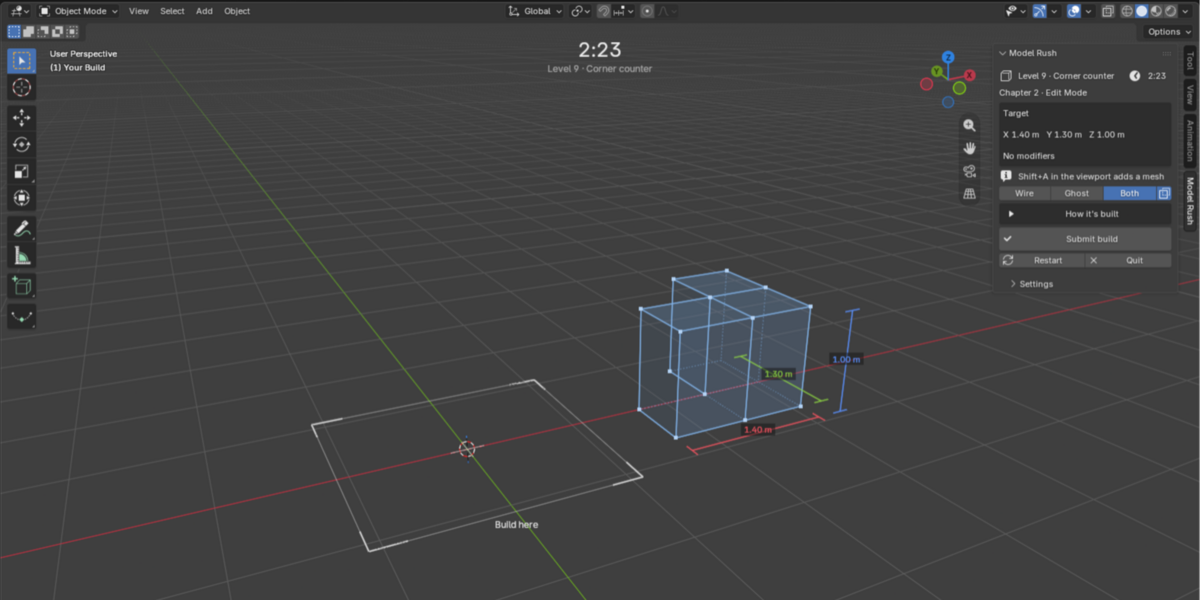
Task: Switch to the Model Rush sidebar tab
Action: tap(1189, 201)
